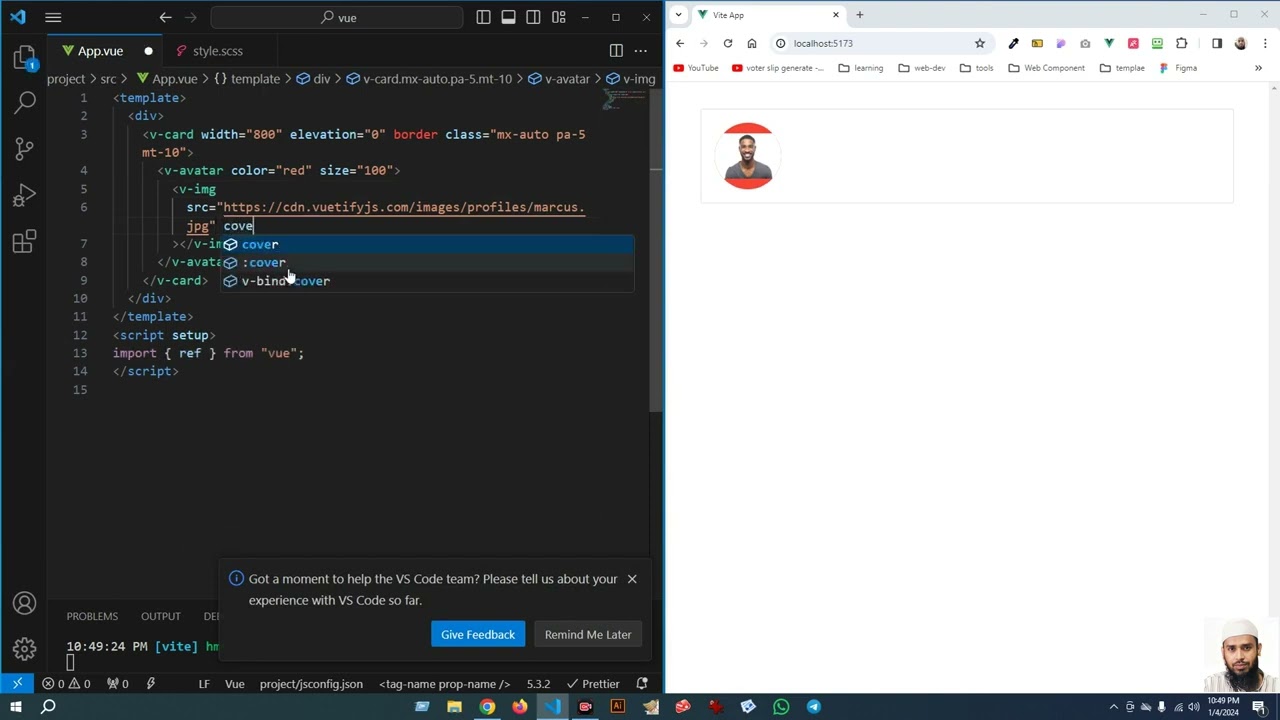Open the OUTPUT panel tab
This screenshot has height=720, width=1280.
(161, 616)
